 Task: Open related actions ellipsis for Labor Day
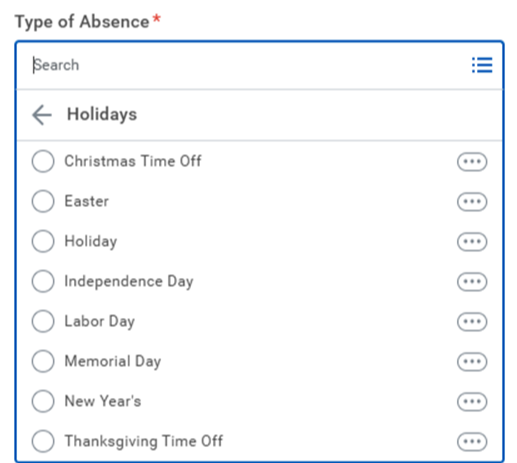[472, 322]
